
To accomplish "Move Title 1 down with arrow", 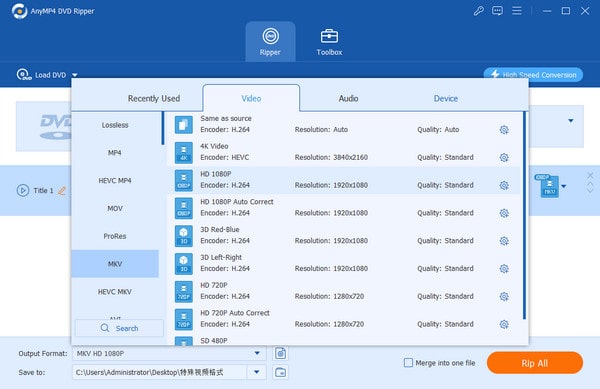I will coord(590,190).
